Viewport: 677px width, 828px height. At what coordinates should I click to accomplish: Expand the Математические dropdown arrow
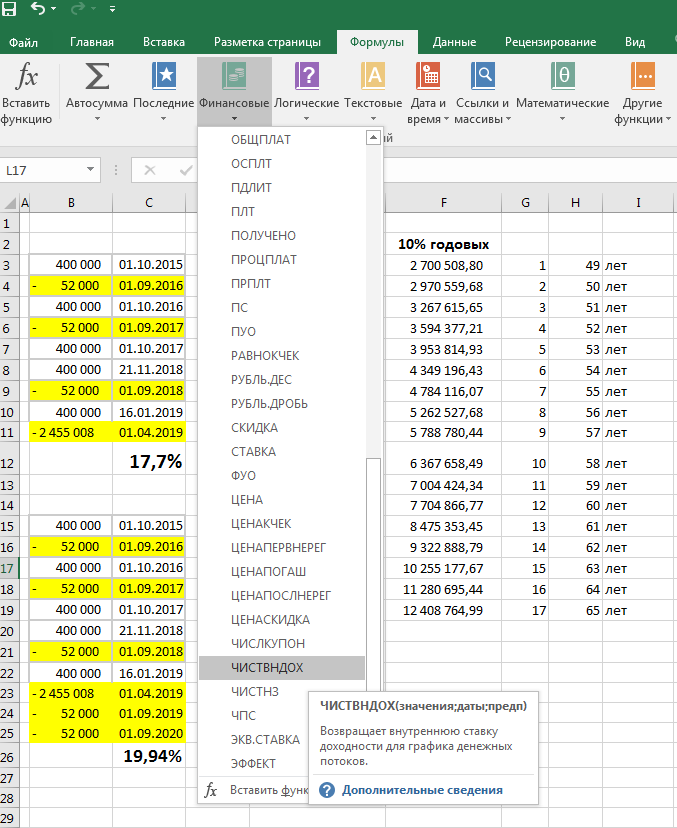point(562,119)
